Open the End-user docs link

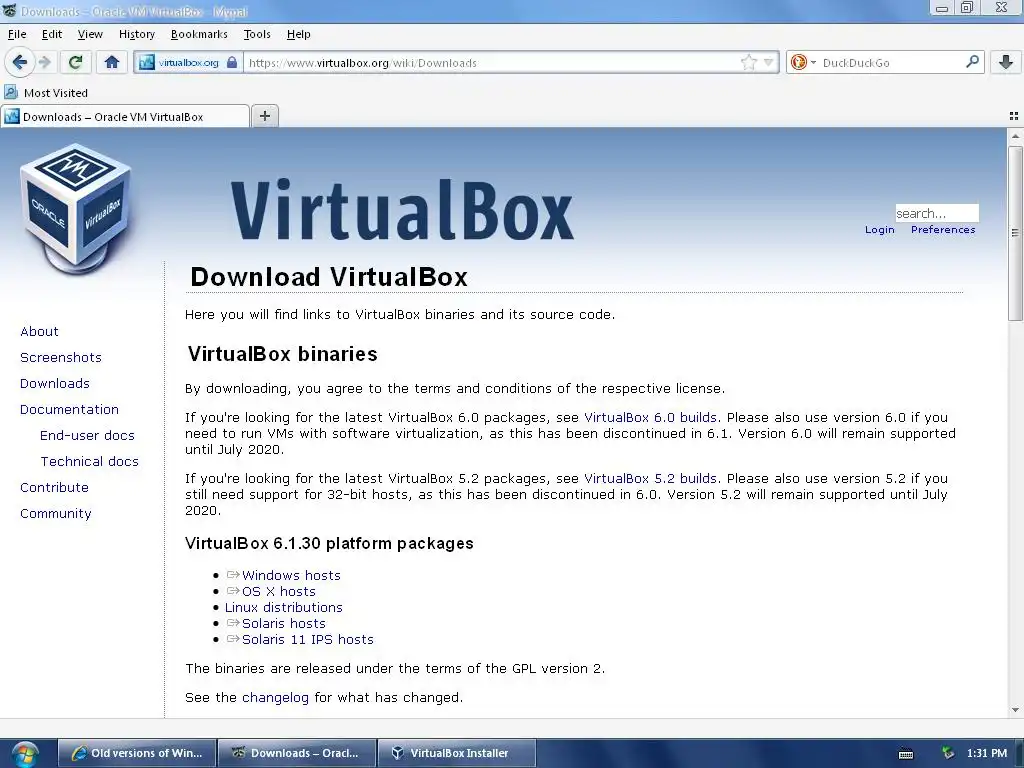tap(88, 436)
